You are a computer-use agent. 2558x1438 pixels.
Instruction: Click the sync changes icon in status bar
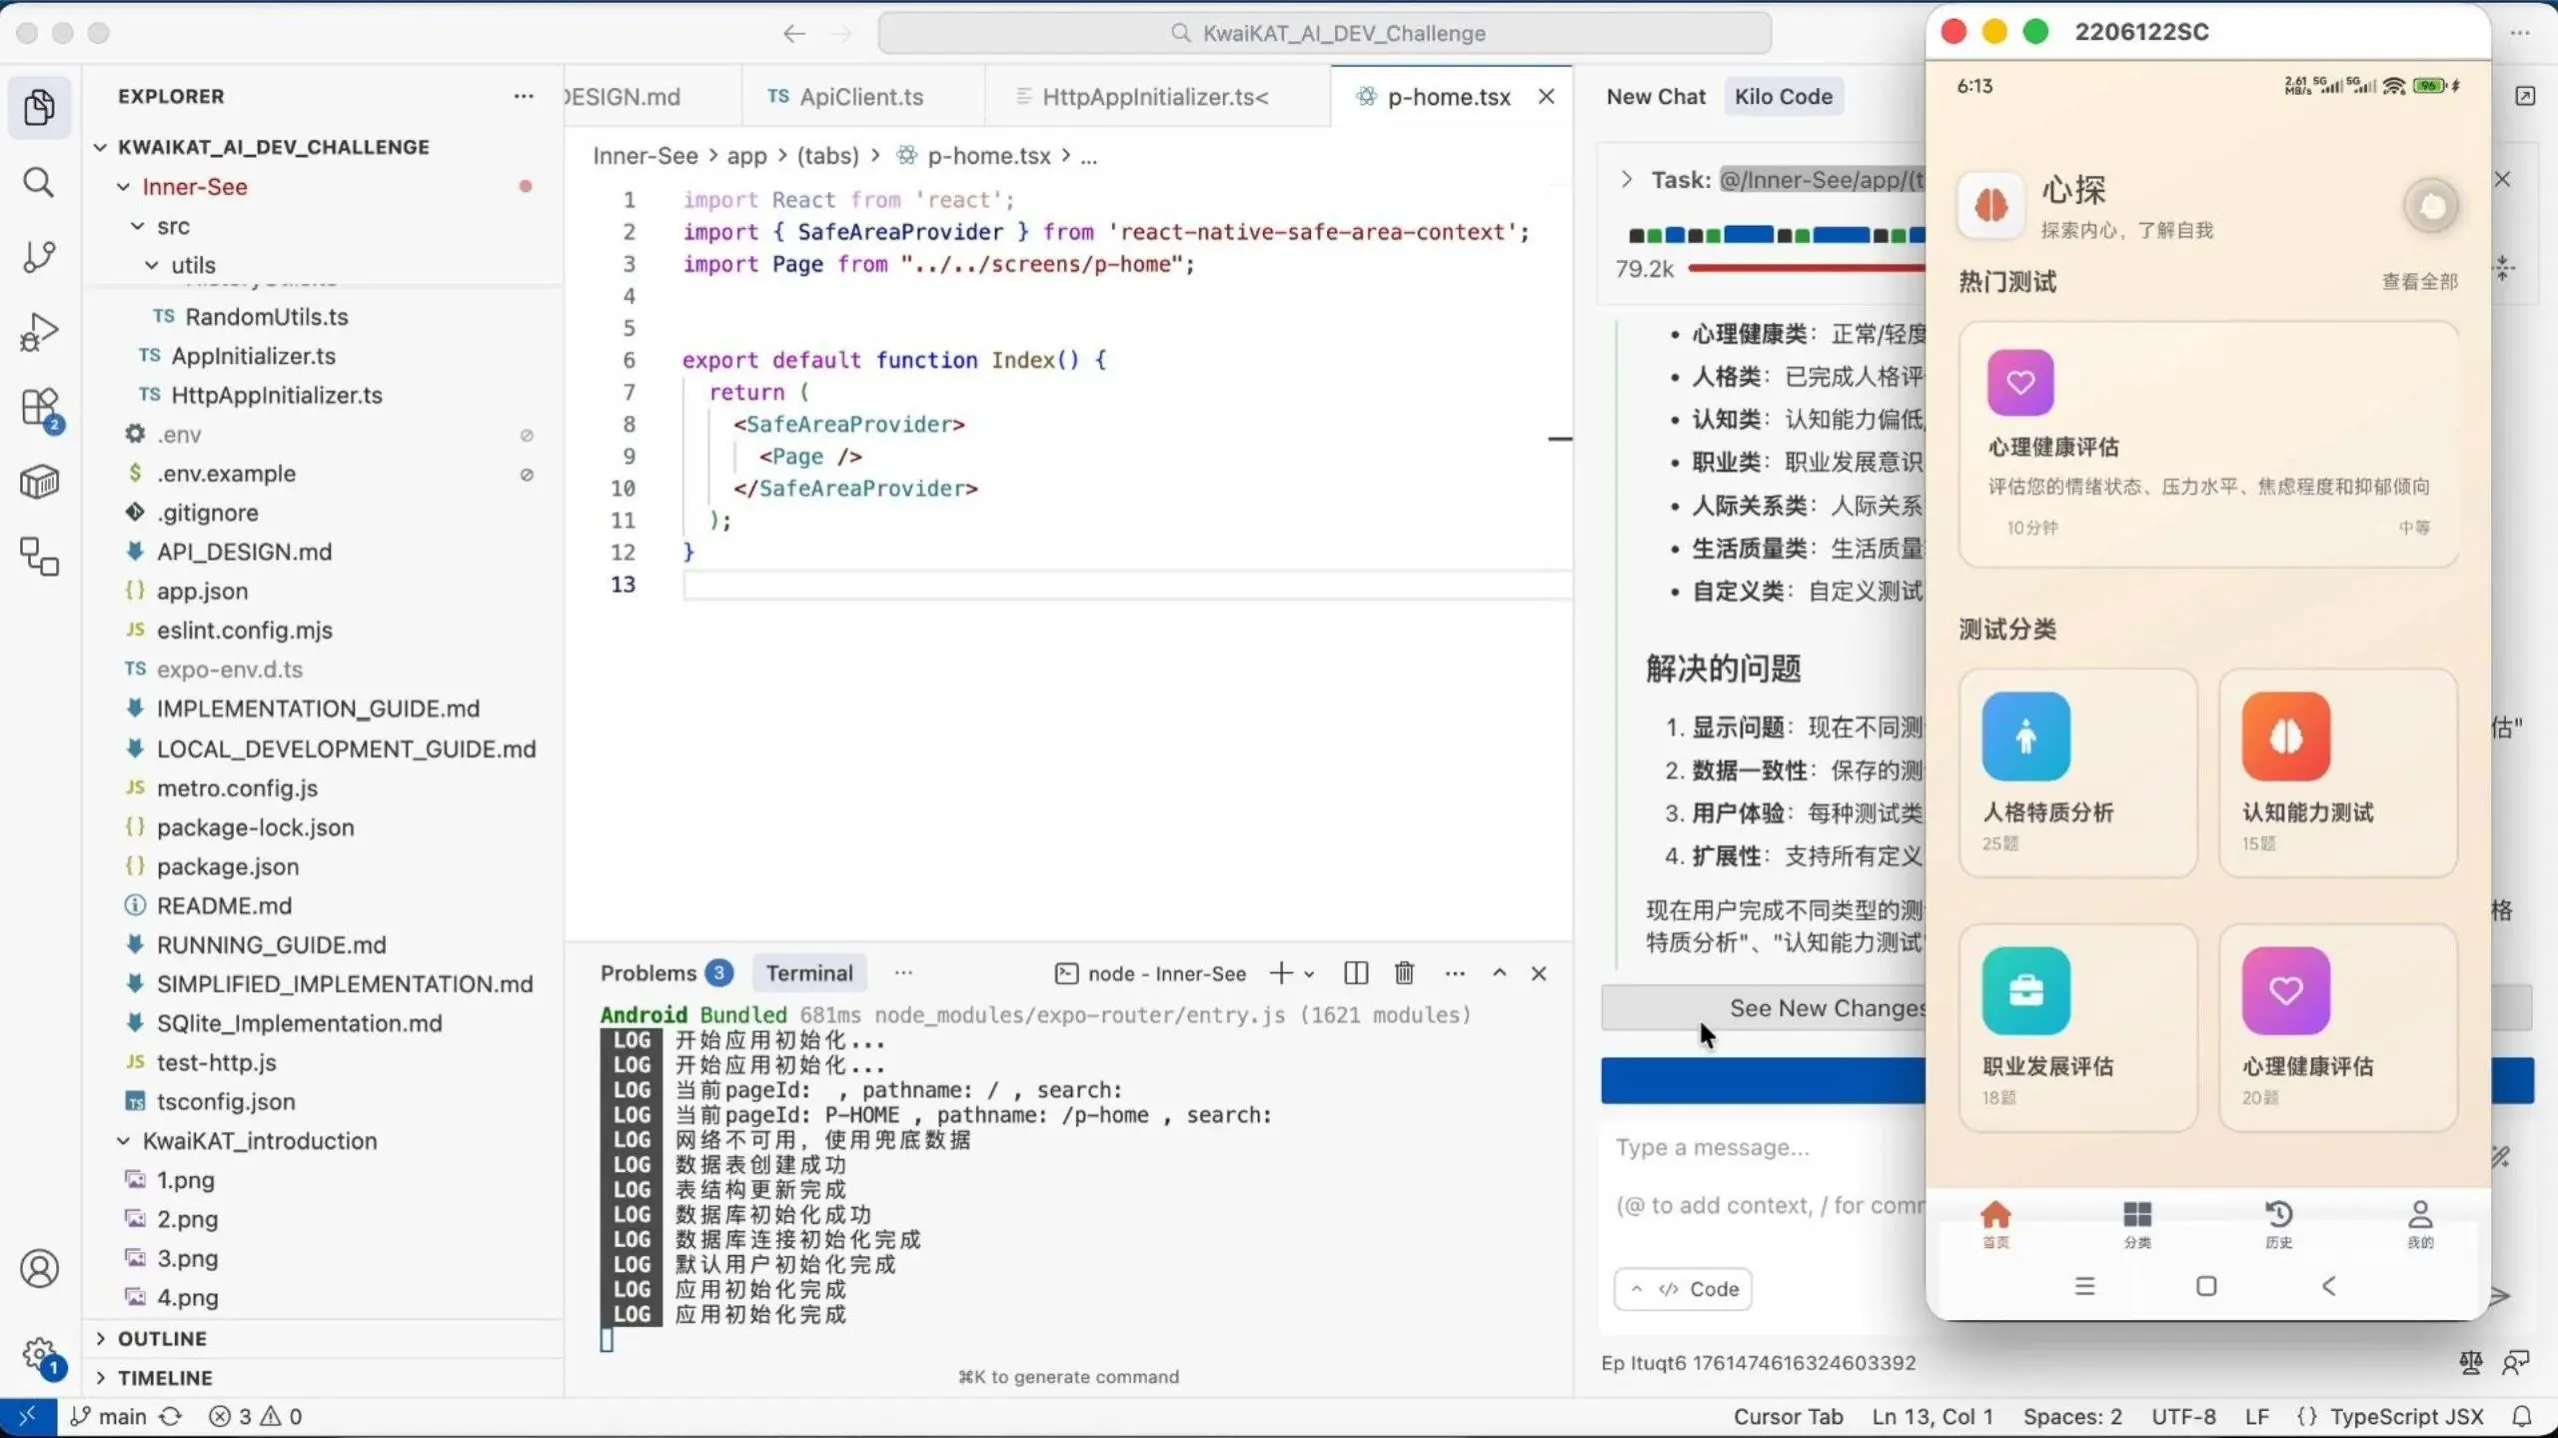click(x=171, y=1417)
